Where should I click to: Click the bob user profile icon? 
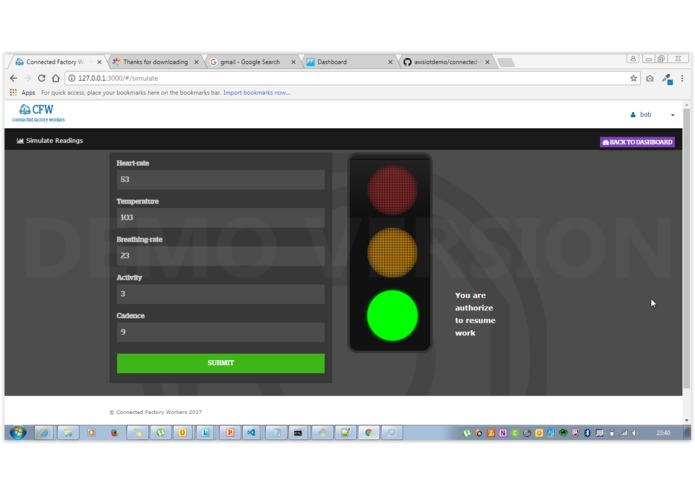633,115
